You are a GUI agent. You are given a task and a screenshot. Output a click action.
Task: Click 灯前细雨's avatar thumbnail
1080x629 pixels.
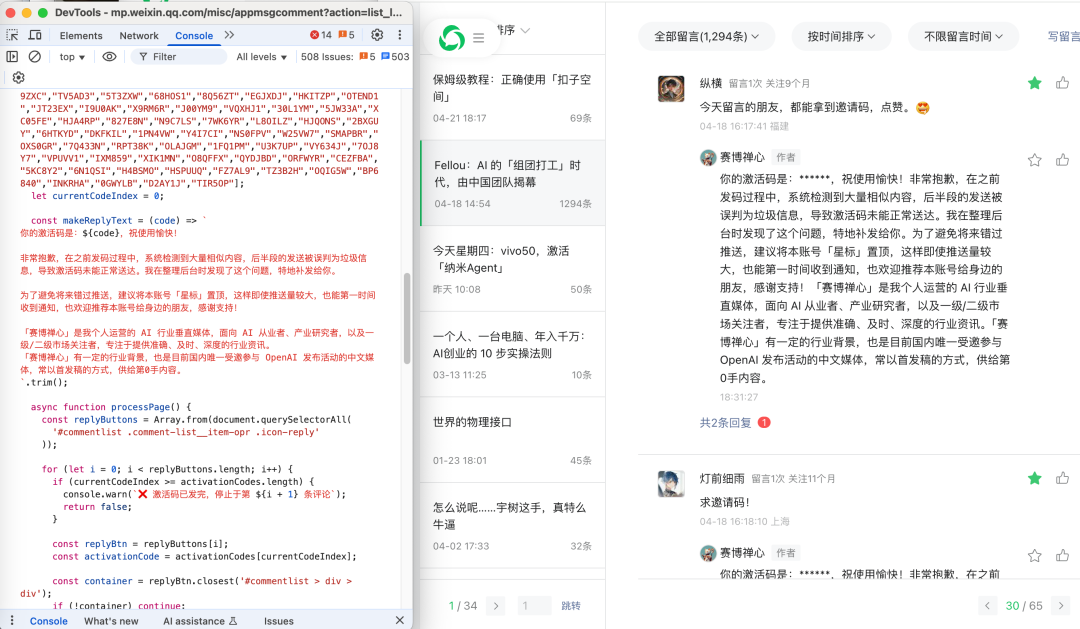(671, 484)
